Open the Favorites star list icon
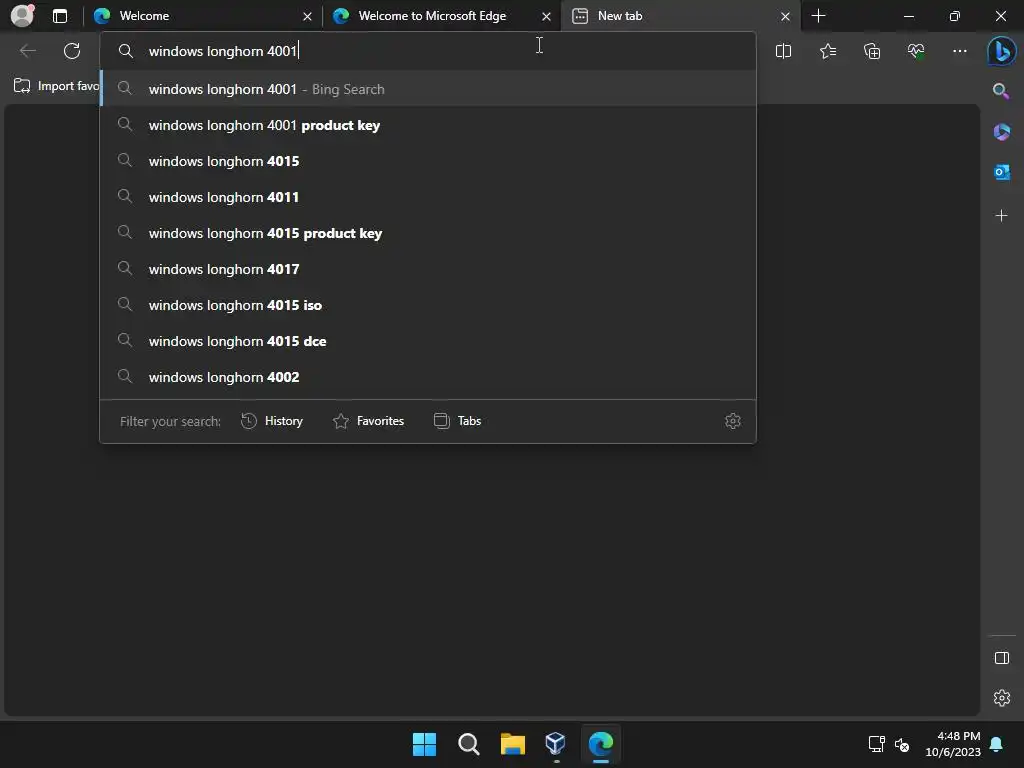 tap(827, 51)
